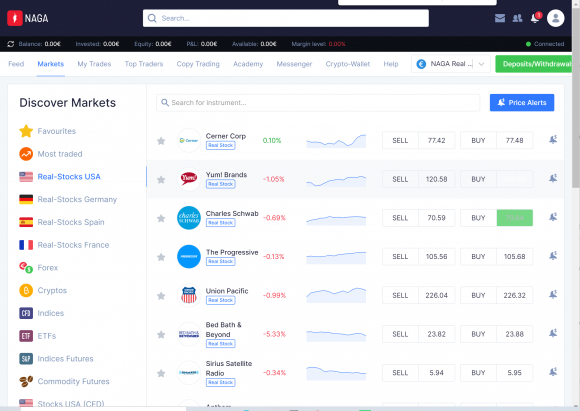Click the Cryptos bitcoin icon
The width and height of the screenshot is (580, 411).
coord(26,290)
